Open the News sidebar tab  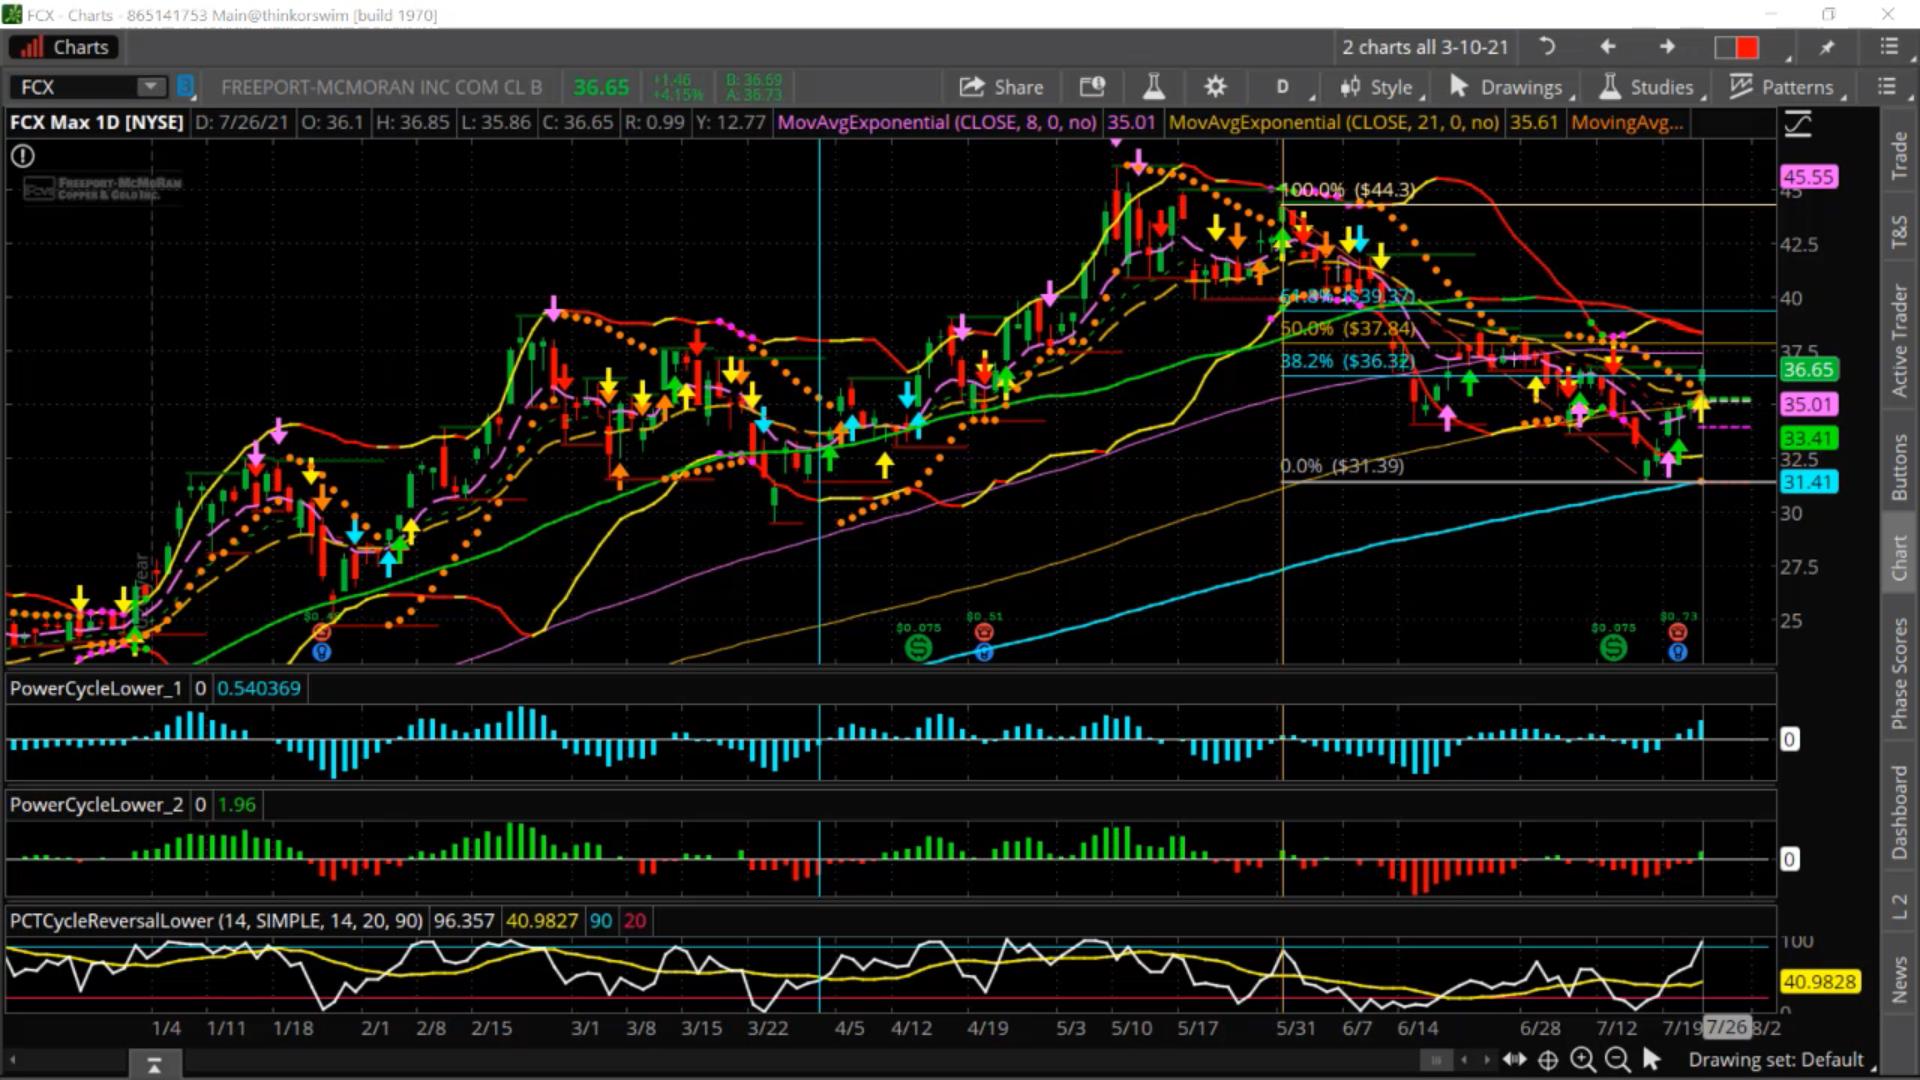(1898, 979)
